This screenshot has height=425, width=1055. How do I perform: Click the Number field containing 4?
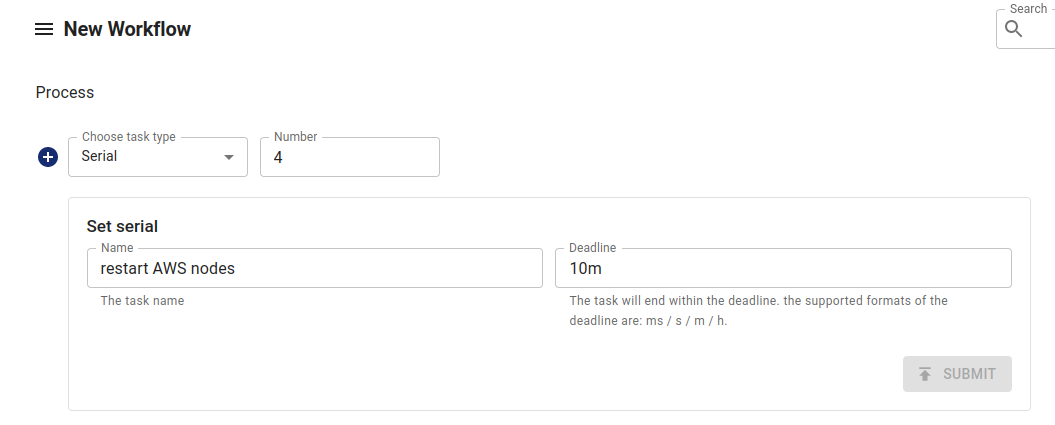point(349,157)
